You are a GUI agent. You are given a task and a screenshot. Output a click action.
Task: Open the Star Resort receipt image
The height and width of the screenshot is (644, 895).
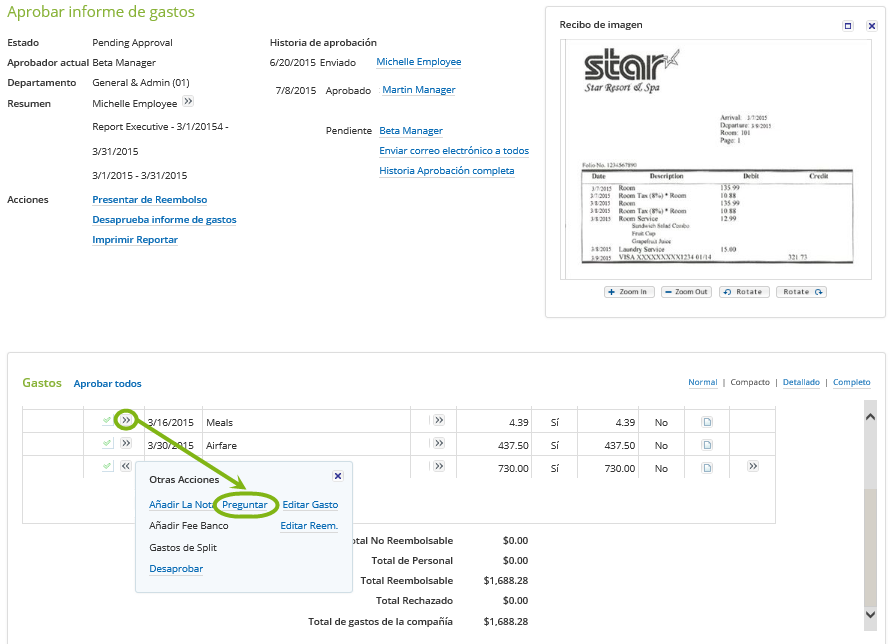pyautogui.click(x=716, y=159)
